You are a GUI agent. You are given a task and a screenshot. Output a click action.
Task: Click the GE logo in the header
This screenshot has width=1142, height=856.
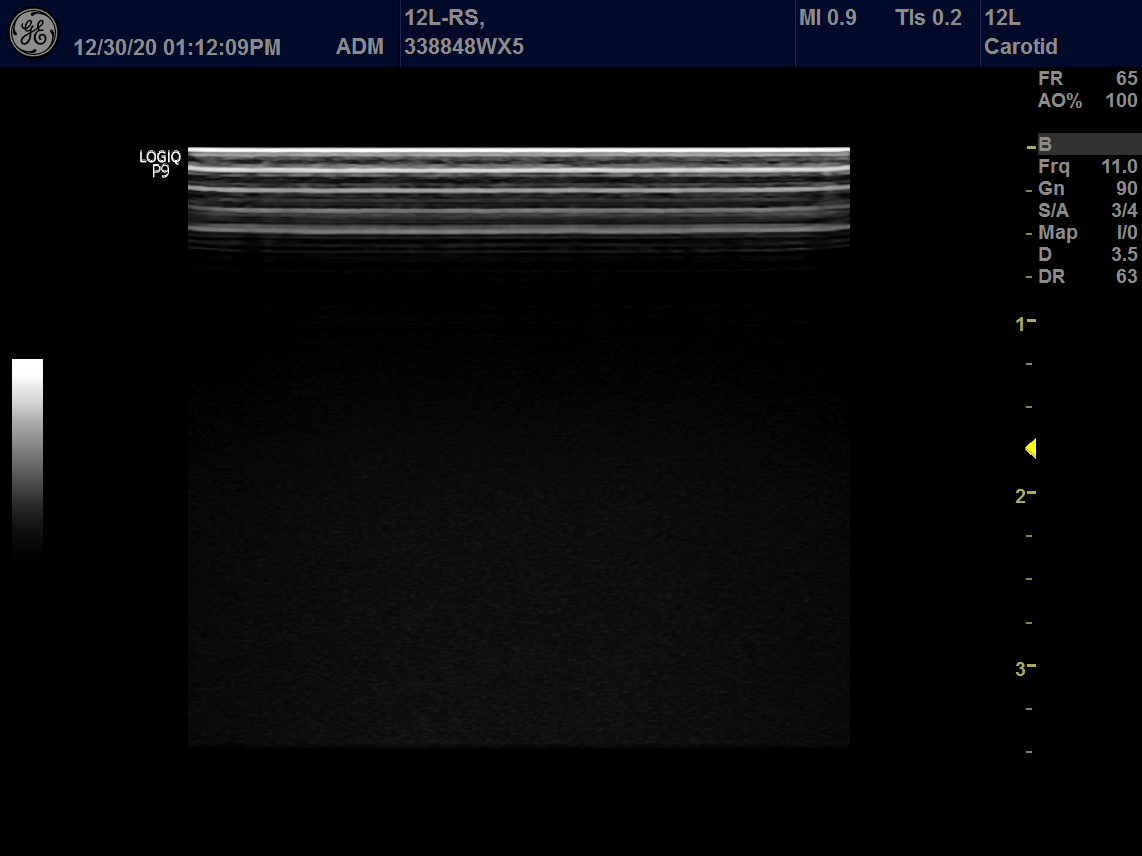[x=33, y=33]
